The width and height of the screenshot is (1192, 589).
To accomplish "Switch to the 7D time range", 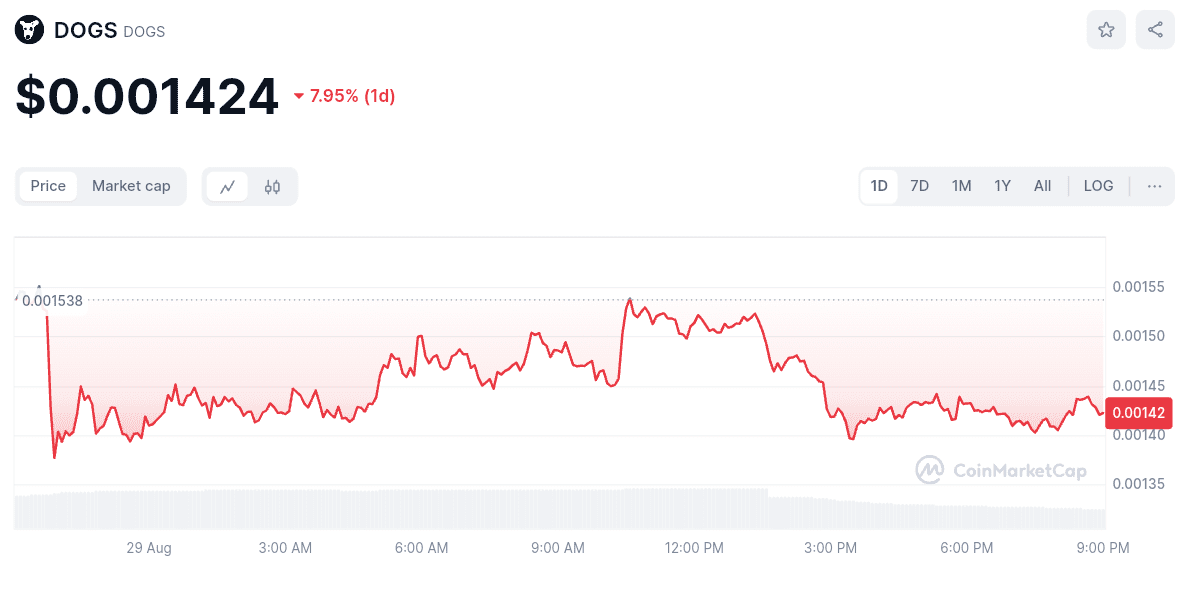I will [919, 186].
